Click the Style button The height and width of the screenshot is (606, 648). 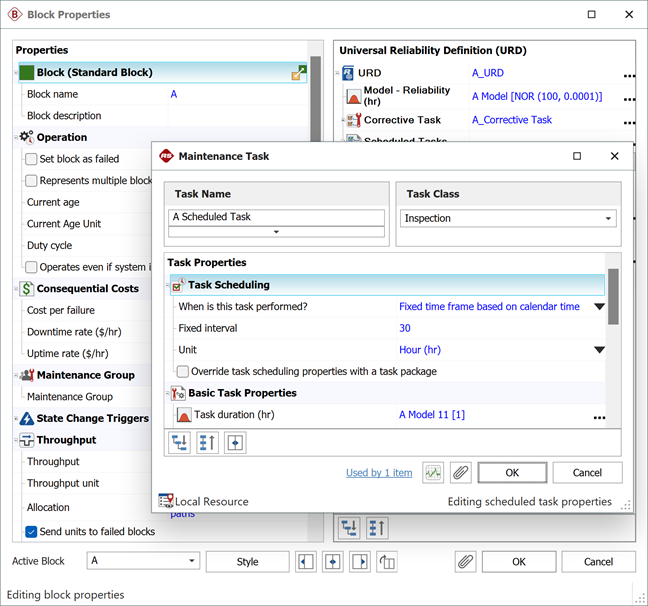pos(247,562)
